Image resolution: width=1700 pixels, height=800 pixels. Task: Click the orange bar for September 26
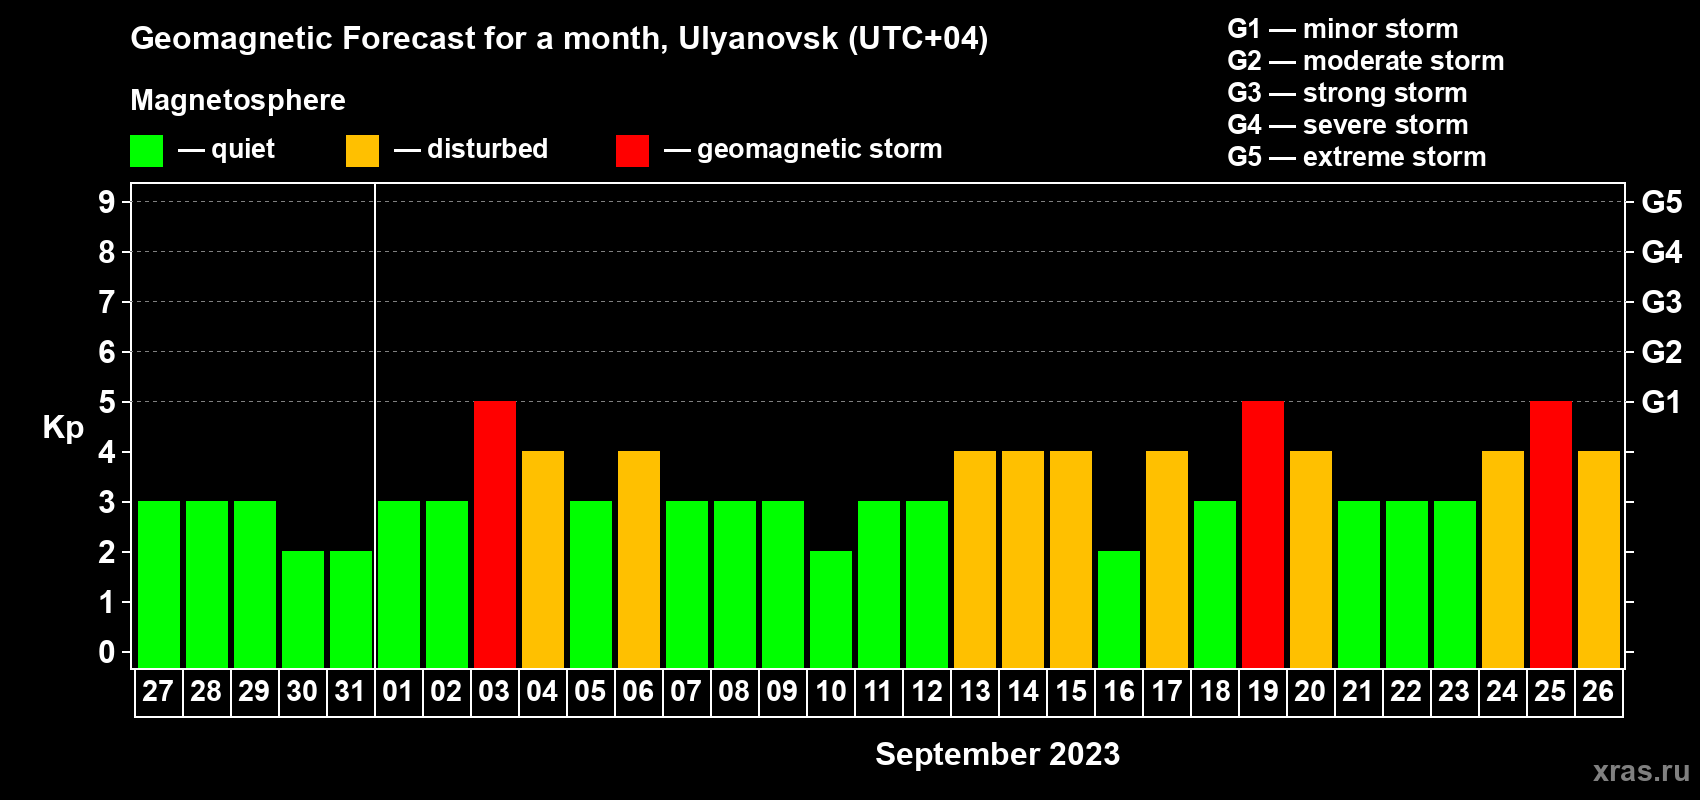coord(1599,560)
